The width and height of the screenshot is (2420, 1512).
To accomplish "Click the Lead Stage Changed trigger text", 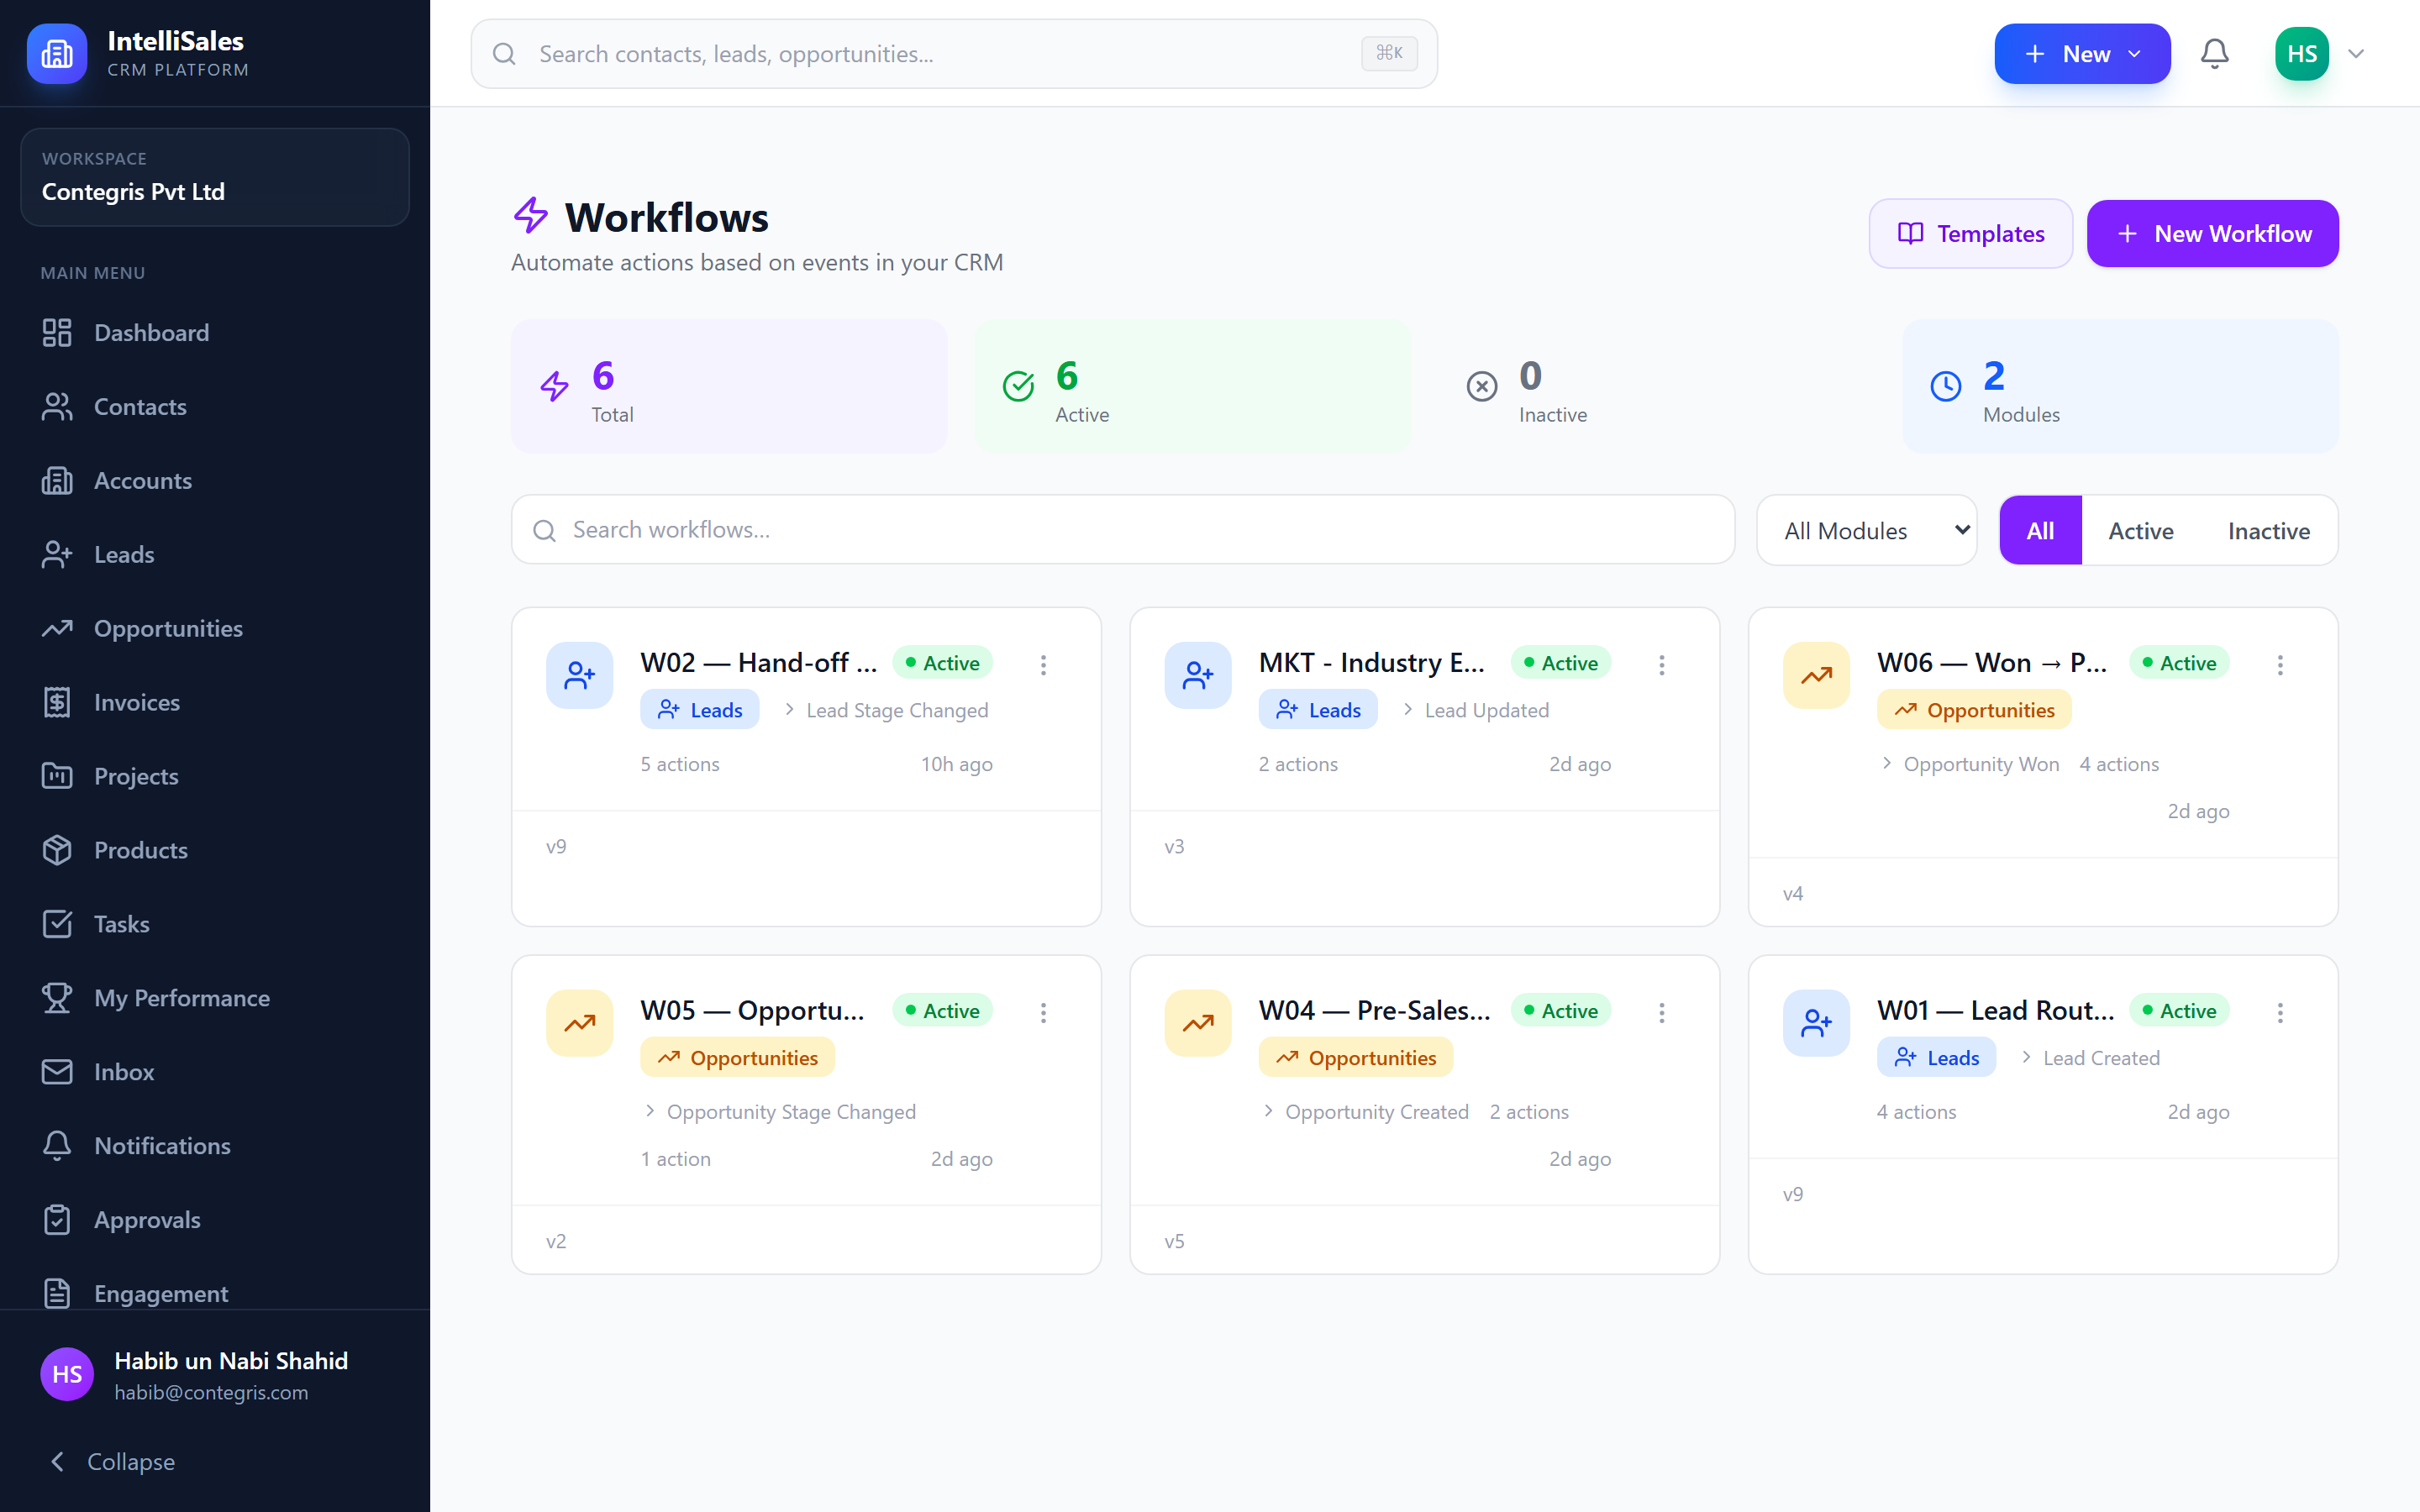I will point(897,710).
